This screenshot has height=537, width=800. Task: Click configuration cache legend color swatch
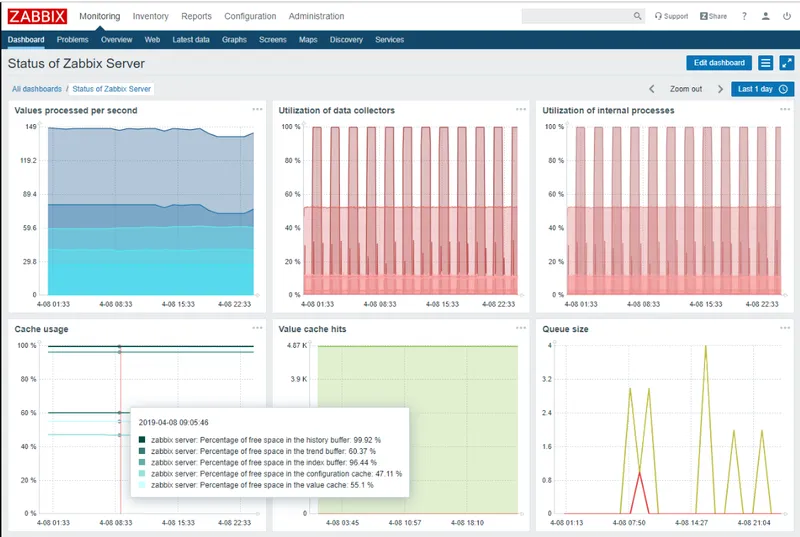click(142, 473)
